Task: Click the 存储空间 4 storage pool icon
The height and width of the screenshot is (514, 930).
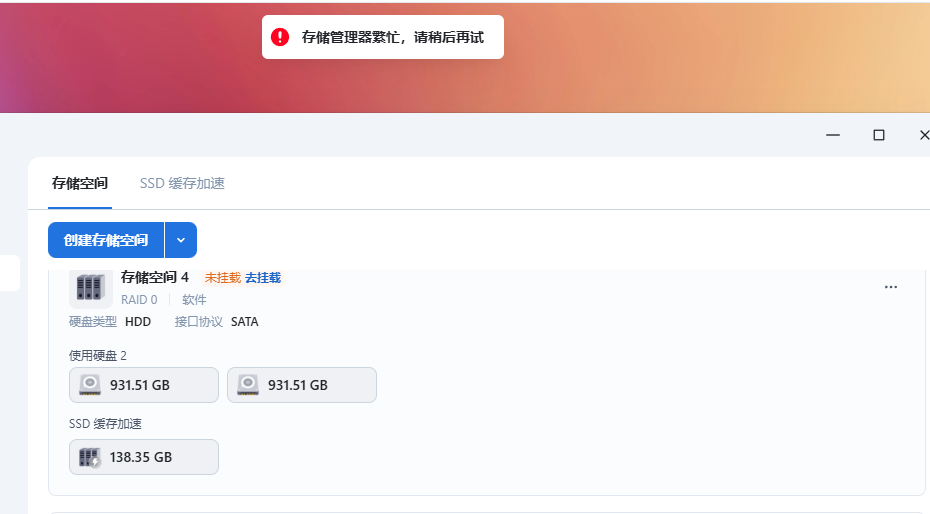Action: click(91, 287)
